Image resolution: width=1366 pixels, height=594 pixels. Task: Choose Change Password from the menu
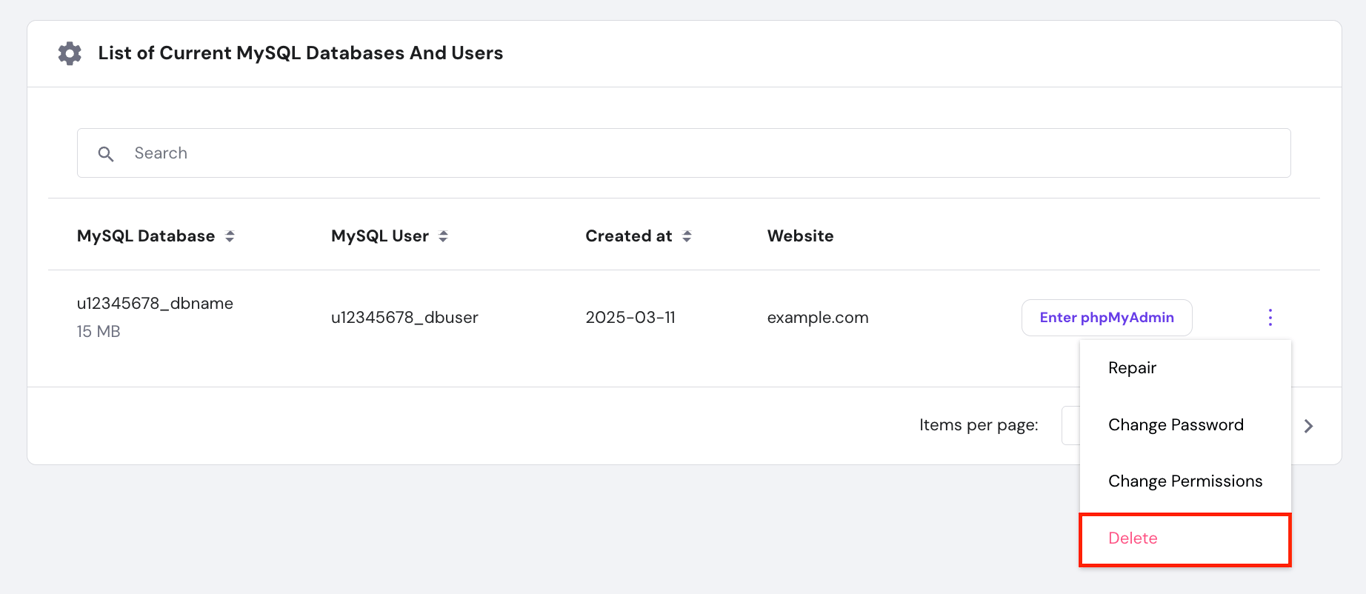[1176, 424]
